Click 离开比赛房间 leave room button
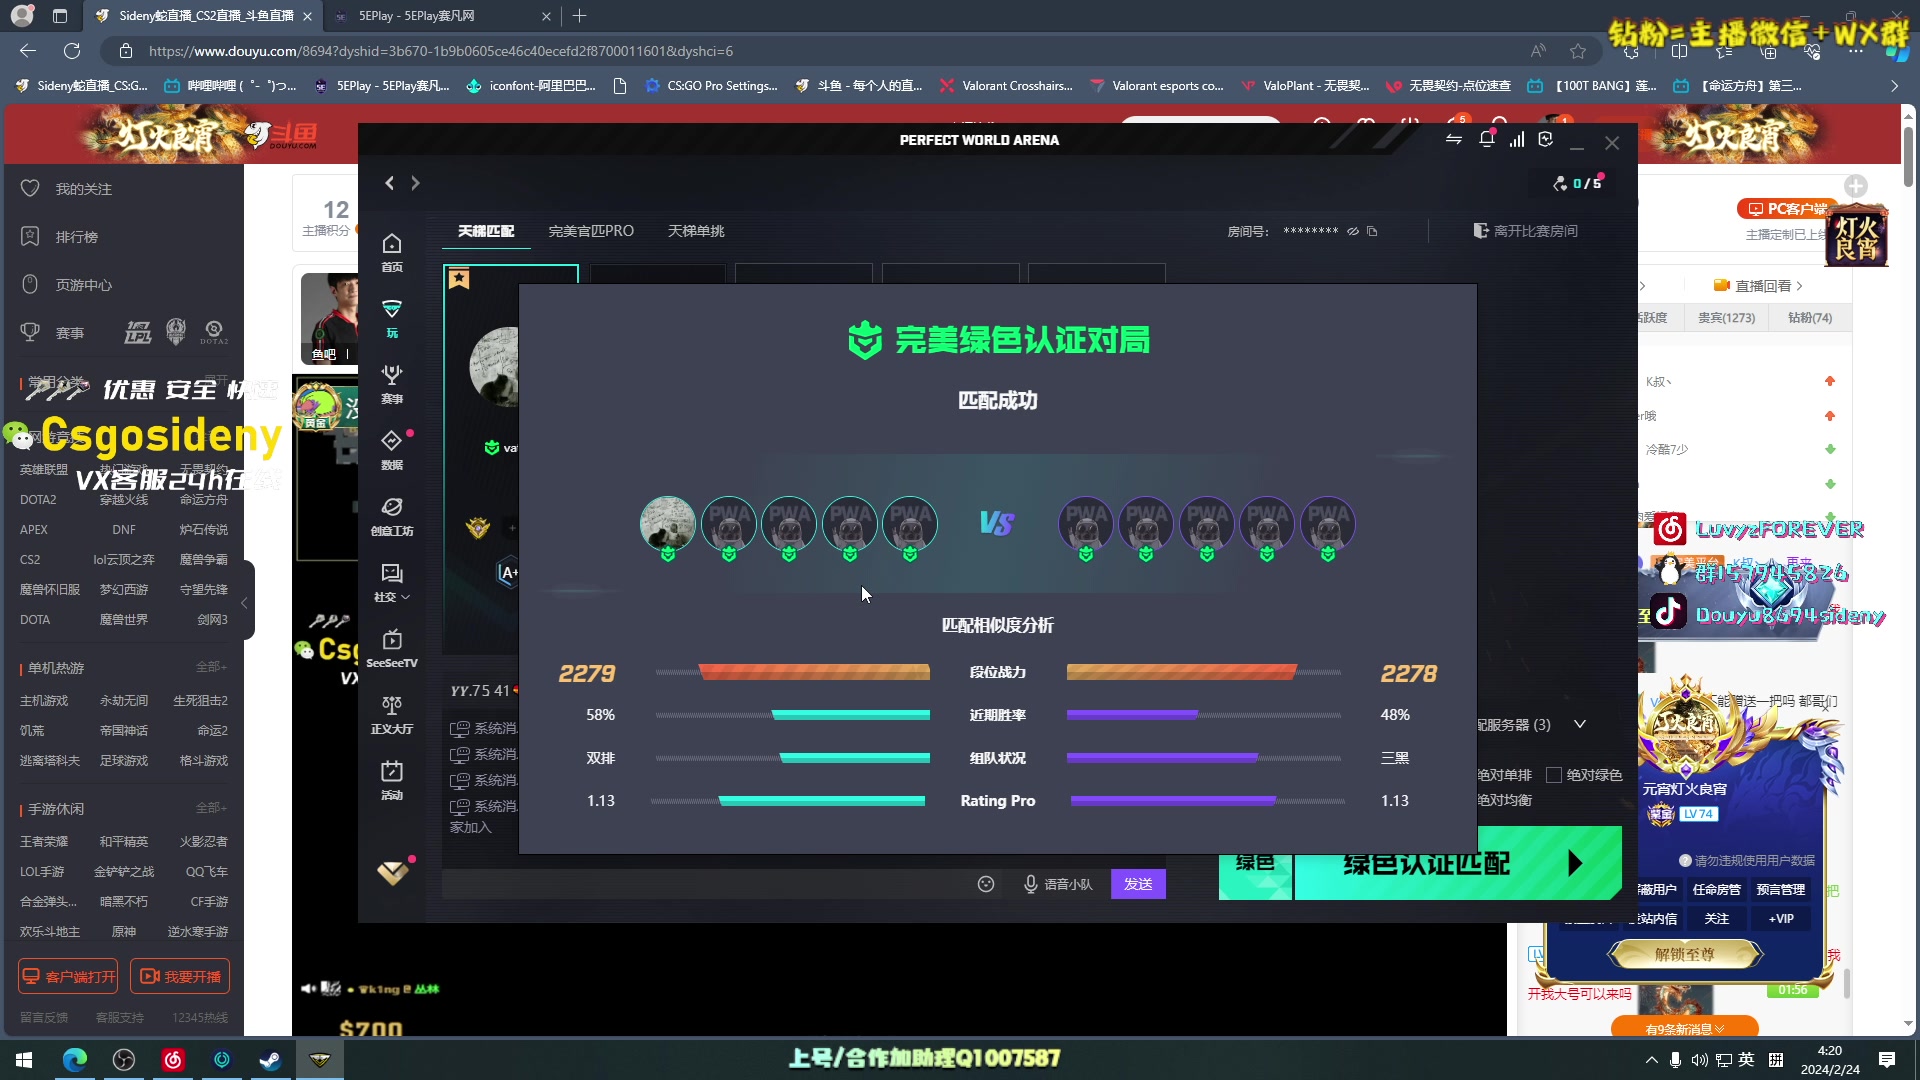Image resolution: width=1920 pixels, height=1080 pixels. click(1526, 231)
